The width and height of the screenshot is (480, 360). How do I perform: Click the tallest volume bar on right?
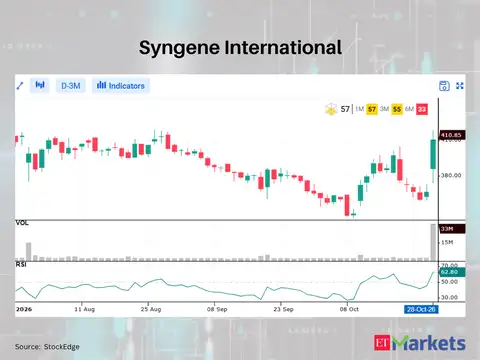point(433,242)
